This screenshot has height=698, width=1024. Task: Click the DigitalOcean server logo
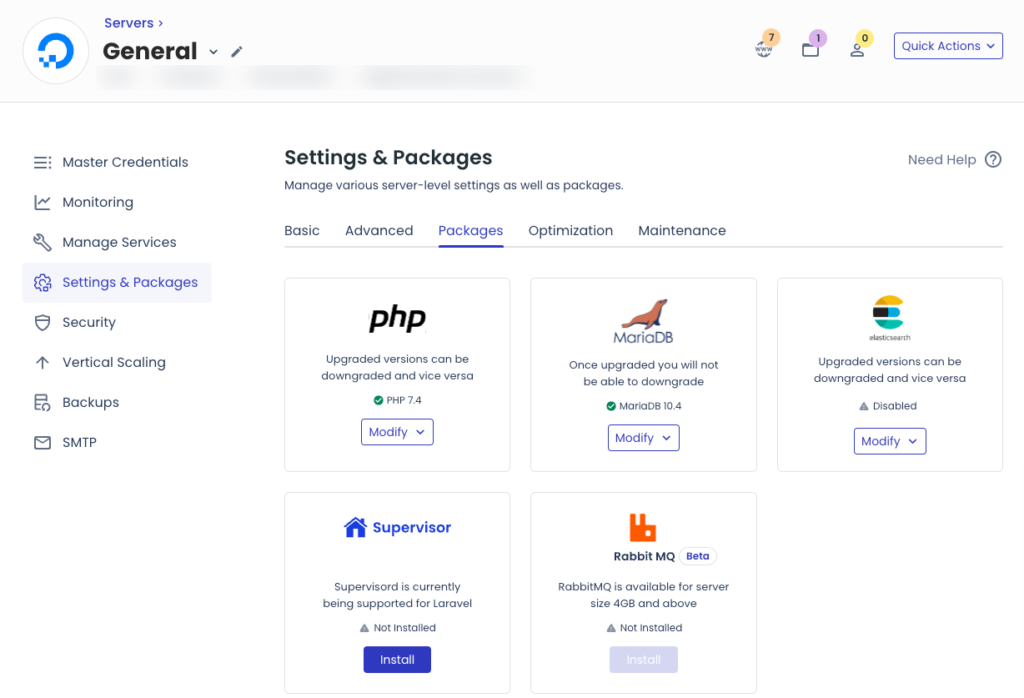pyautogui.click(x=56, y=51)
